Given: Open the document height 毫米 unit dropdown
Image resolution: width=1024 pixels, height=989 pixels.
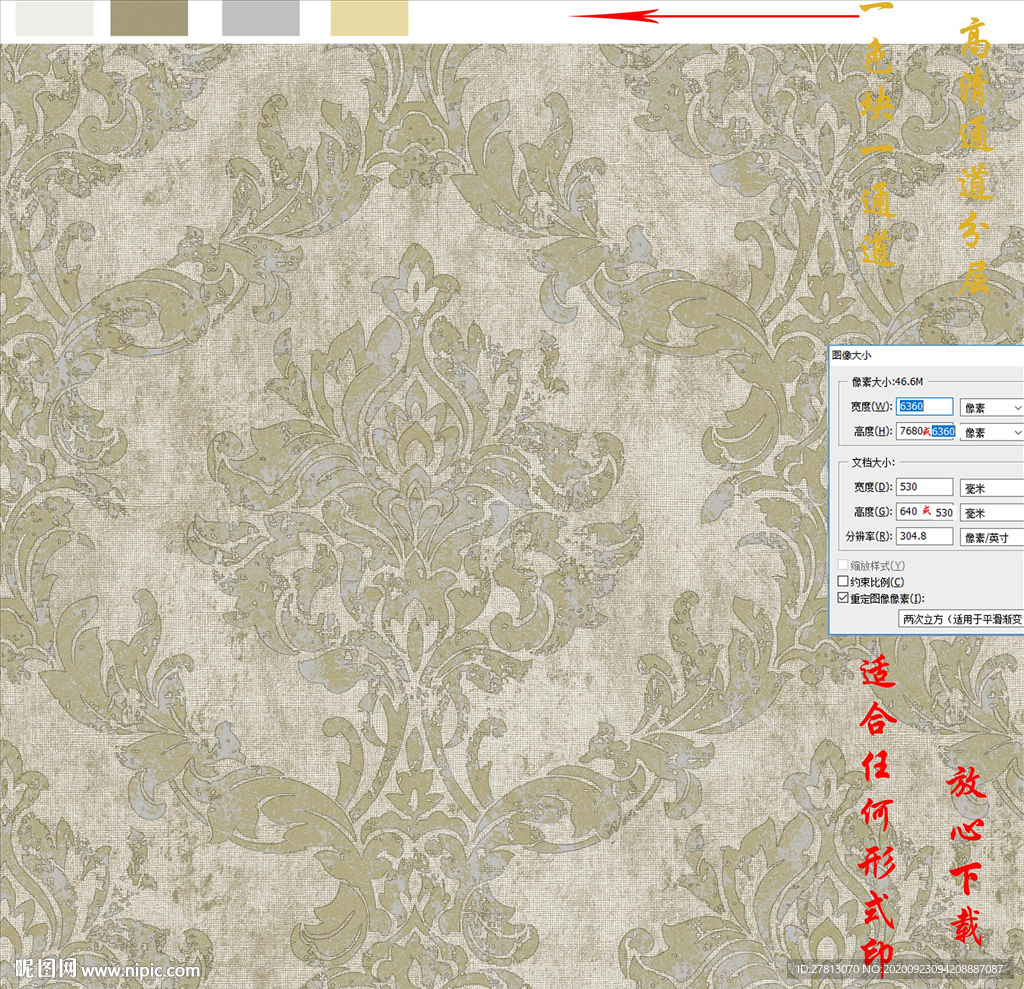Looking at the screenshot, I should (x=991, y=513).
